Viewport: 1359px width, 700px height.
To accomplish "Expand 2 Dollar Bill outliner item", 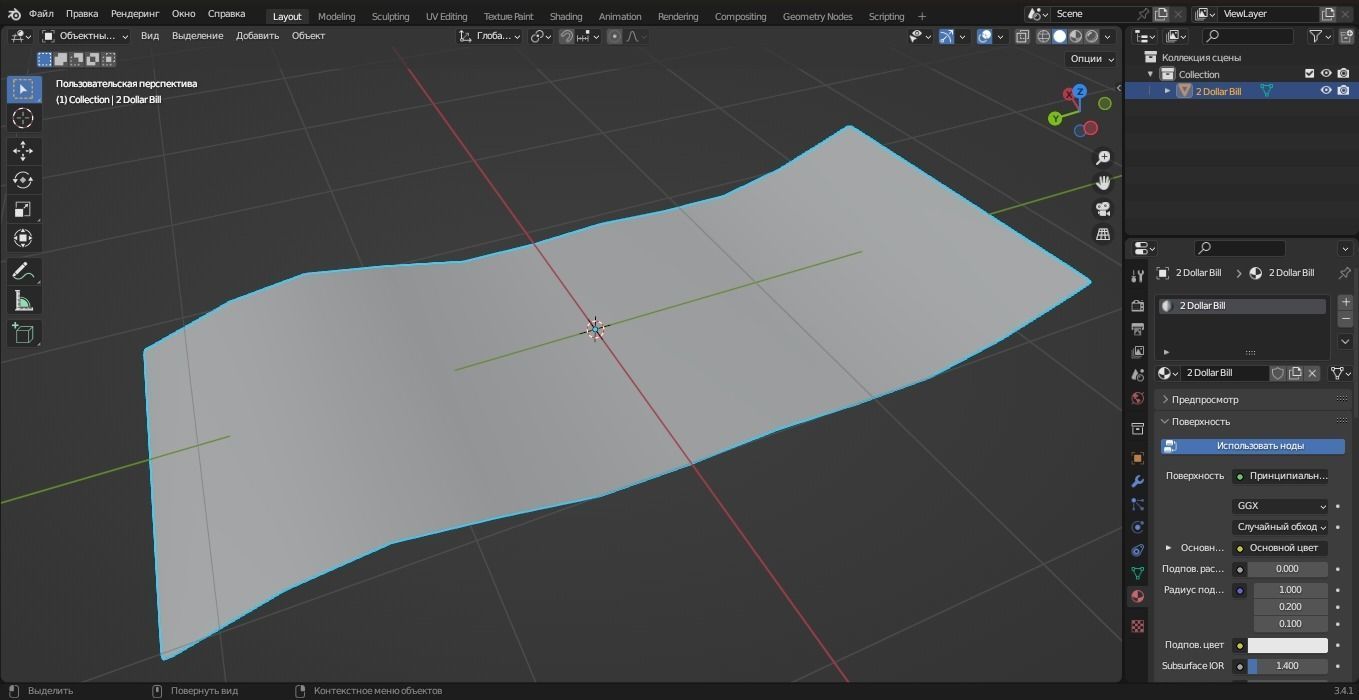I will click(1167, 91).
